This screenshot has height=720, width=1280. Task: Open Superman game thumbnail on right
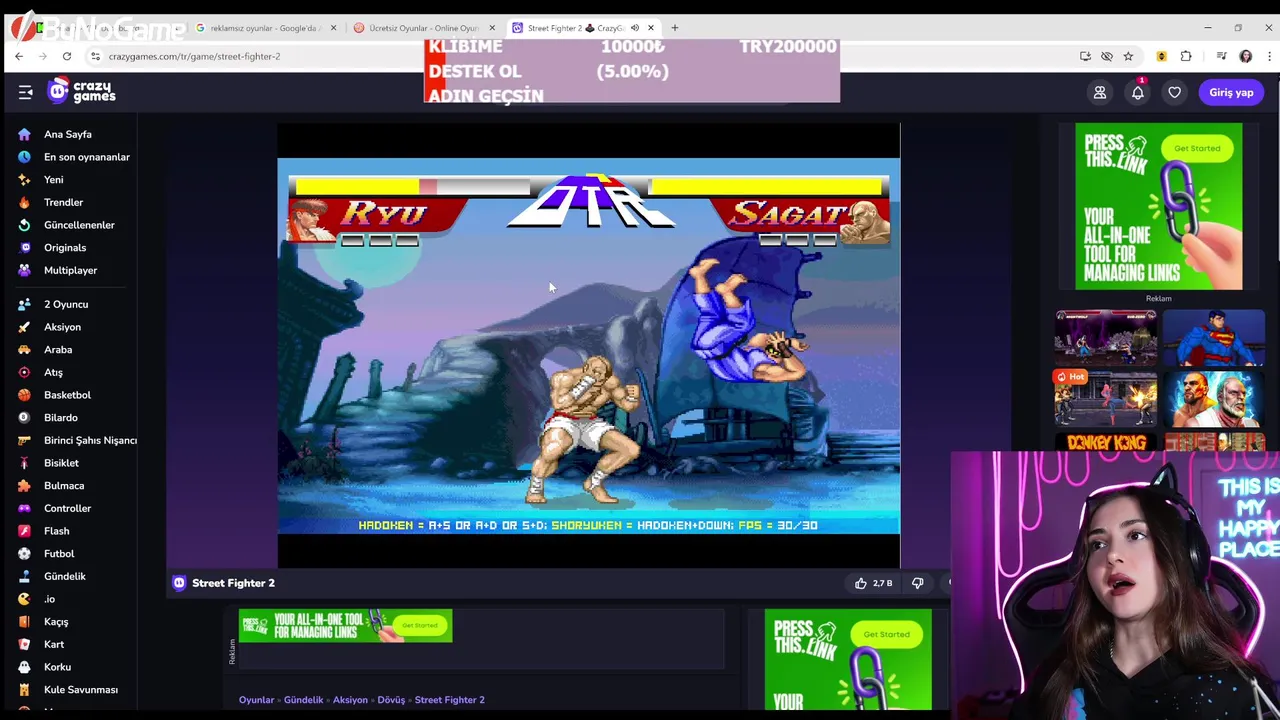pos(1214,338)
